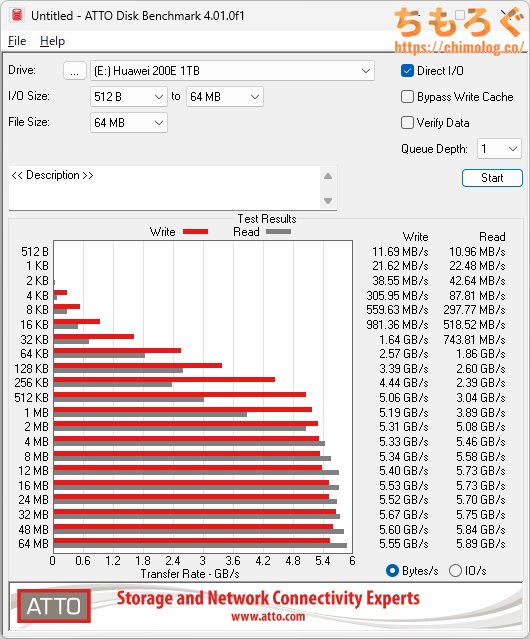Click the gray Read legend swatch

[278, 231]
